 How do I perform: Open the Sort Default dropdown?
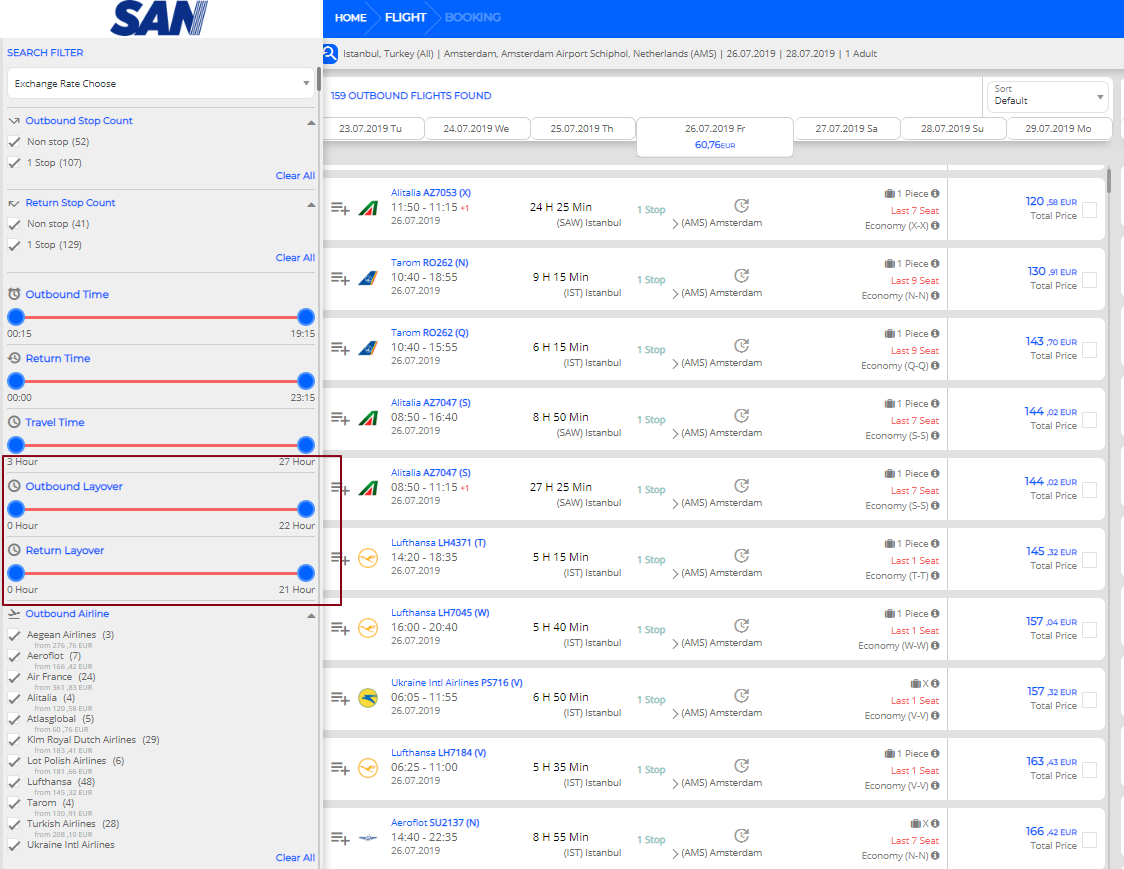[1046, 96]
